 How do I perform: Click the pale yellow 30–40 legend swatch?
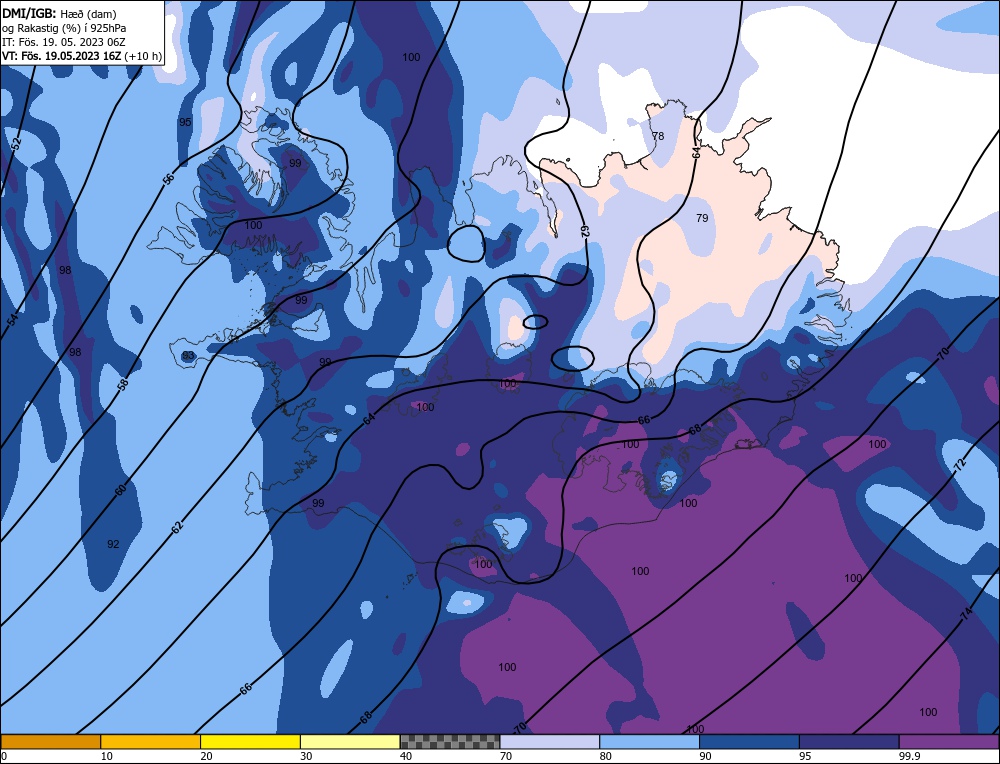click(x=350, y=741)
